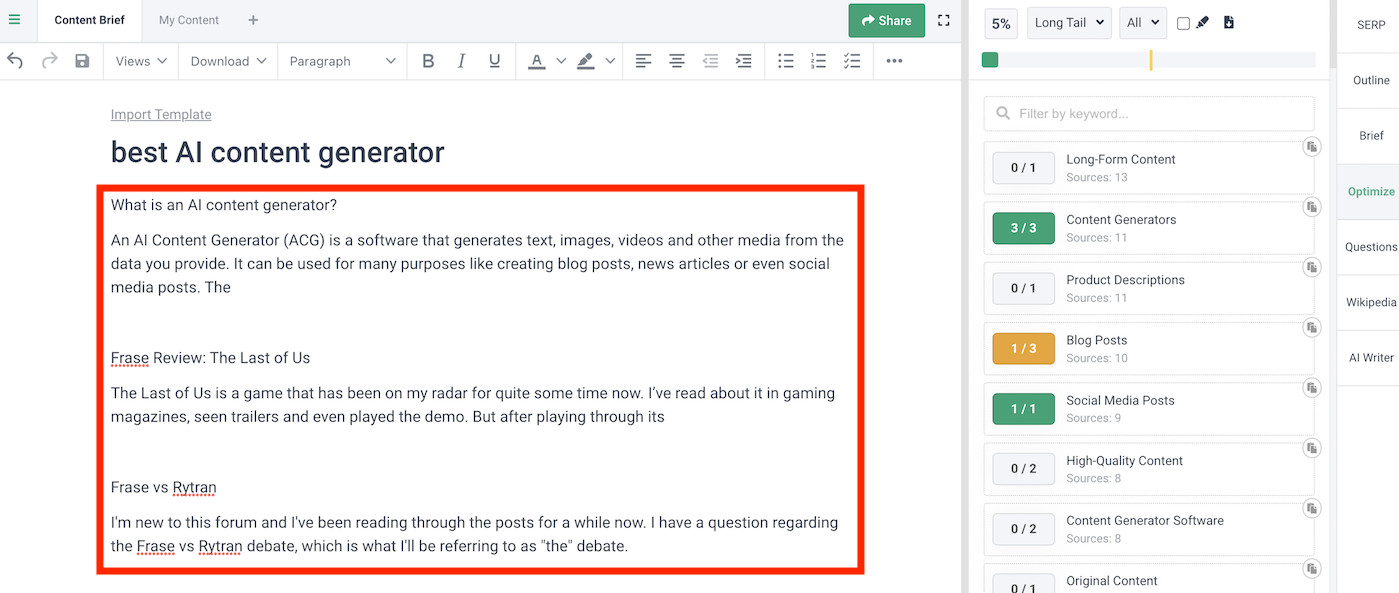The height and width of the screenshot is (593, 1399).
Task: Click the Import Template link
Action: 161,115
